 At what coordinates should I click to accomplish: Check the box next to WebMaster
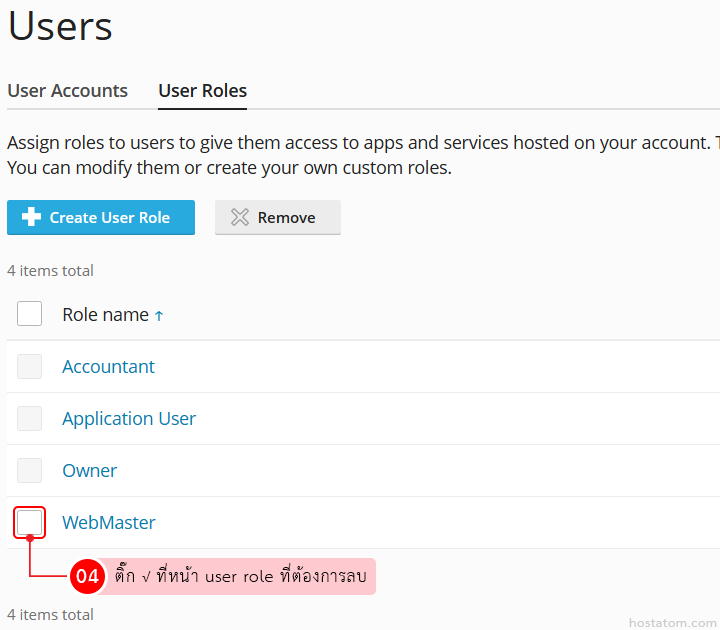pos(30,522)
